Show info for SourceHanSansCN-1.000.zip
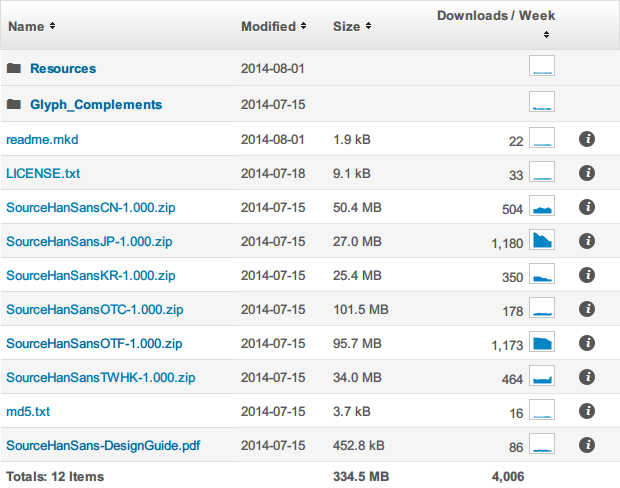The height and width of the screenshot is (488, 620). tap(587, 207)
